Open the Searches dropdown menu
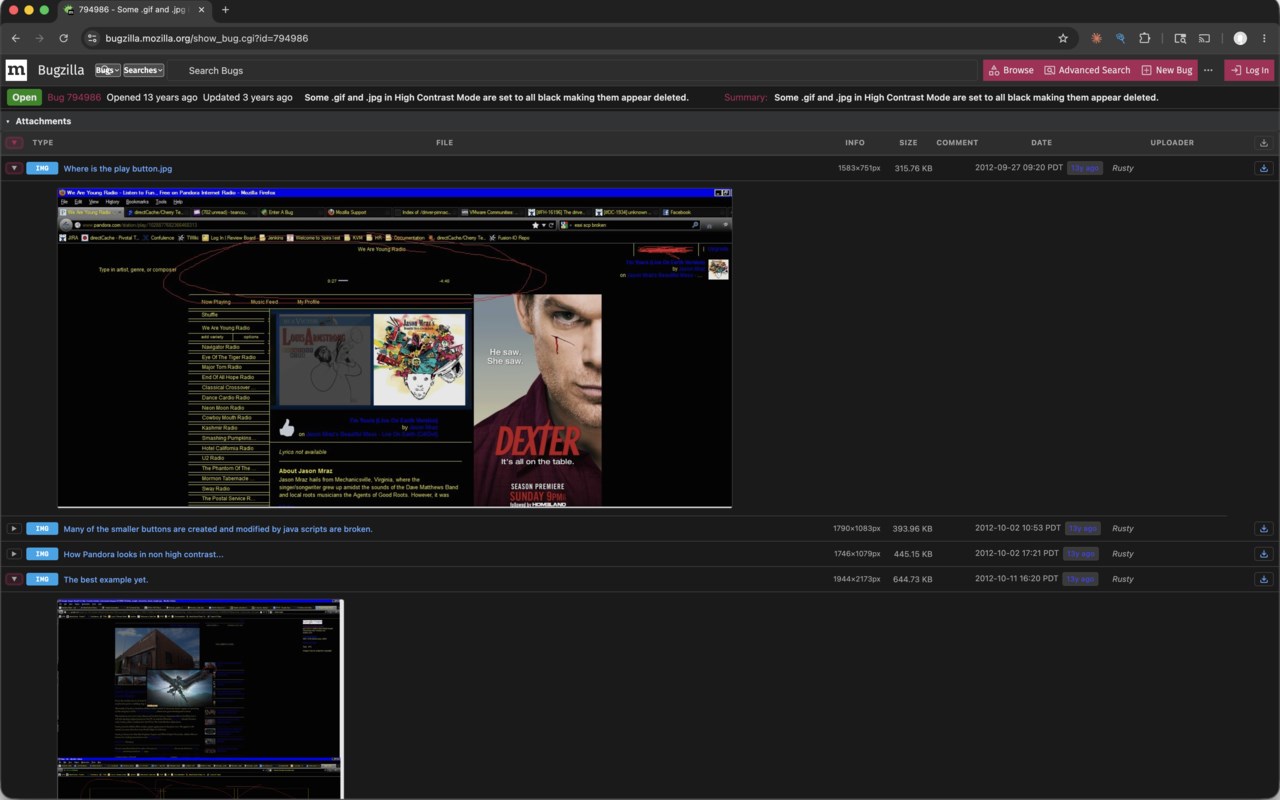This screenshot has height=800, width=1280. (x=143, y=70)
